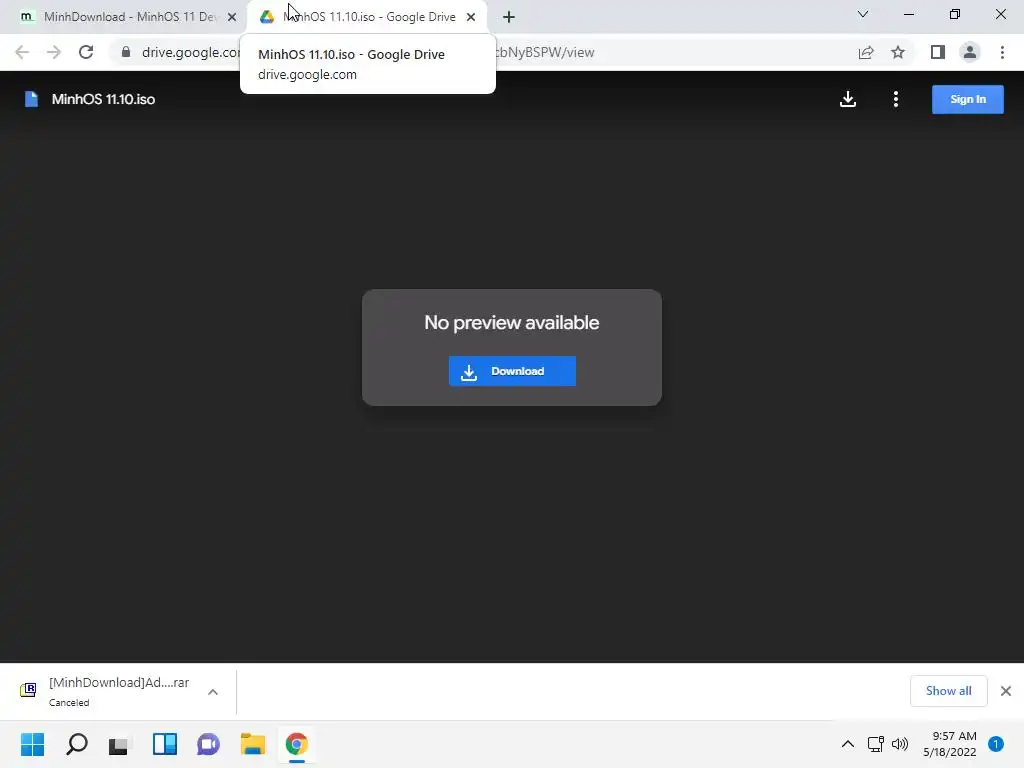Sign in to Google Drive
Image resolution: width=1024 pixels, height=768 pixels.
click(x=967, y=99)
